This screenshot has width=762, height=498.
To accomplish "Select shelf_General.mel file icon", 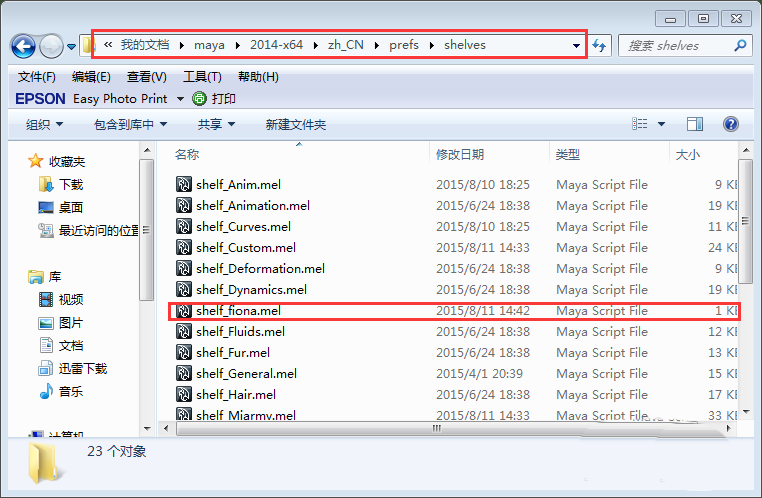I will coord(184,373).
